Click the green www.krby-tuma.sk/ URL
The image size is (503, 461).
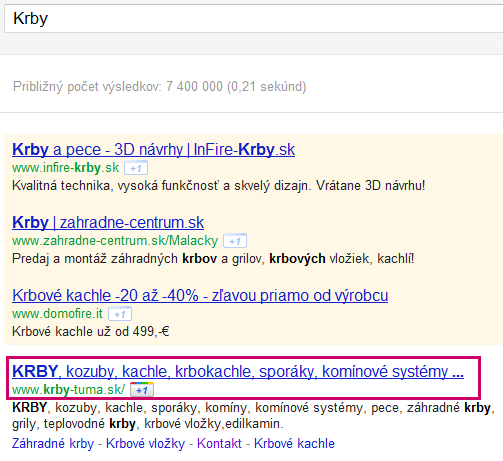tap(69, 390)
